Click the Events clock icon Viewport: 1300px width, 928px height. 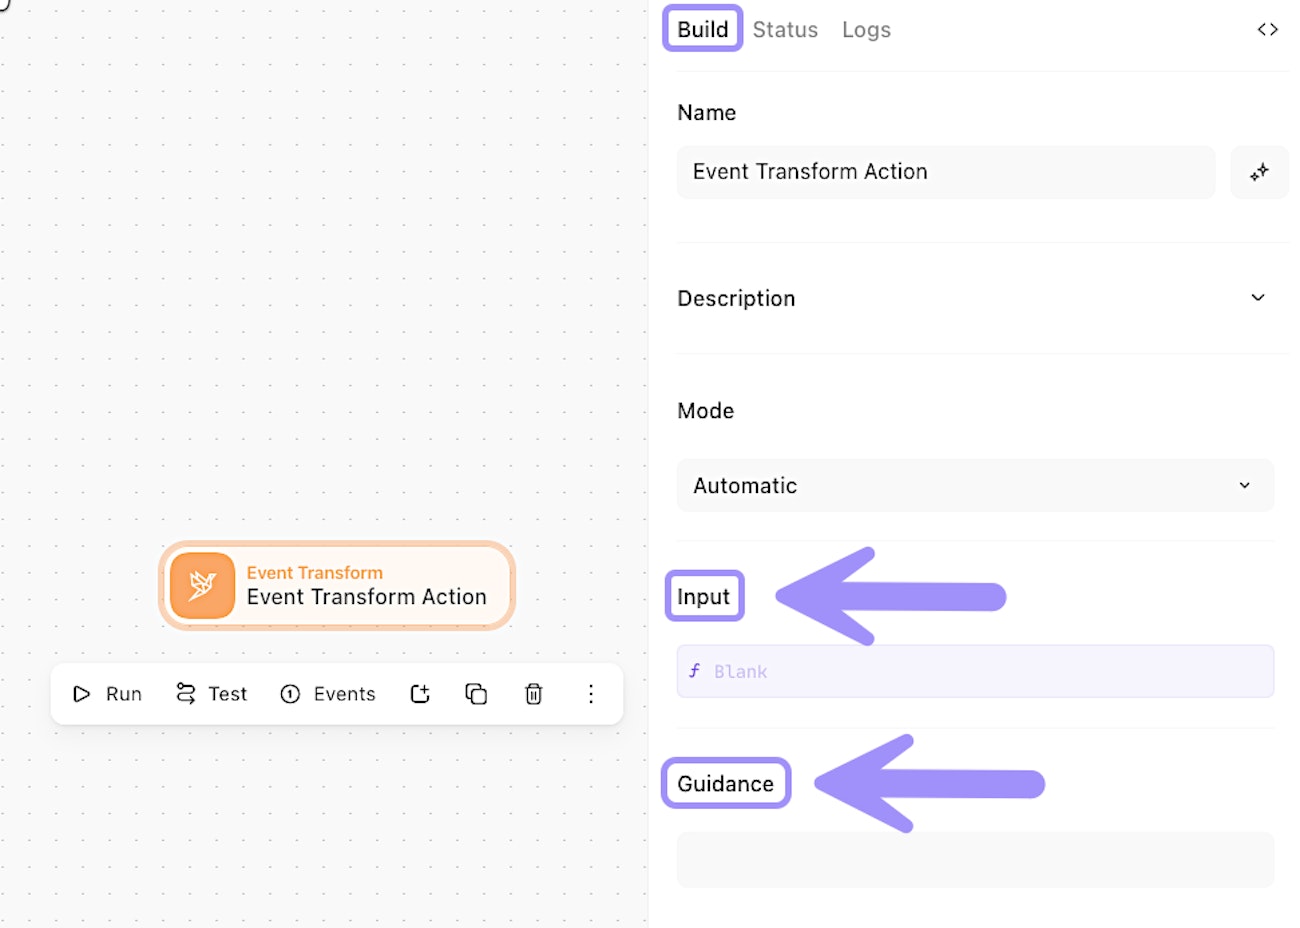(290, 694)
